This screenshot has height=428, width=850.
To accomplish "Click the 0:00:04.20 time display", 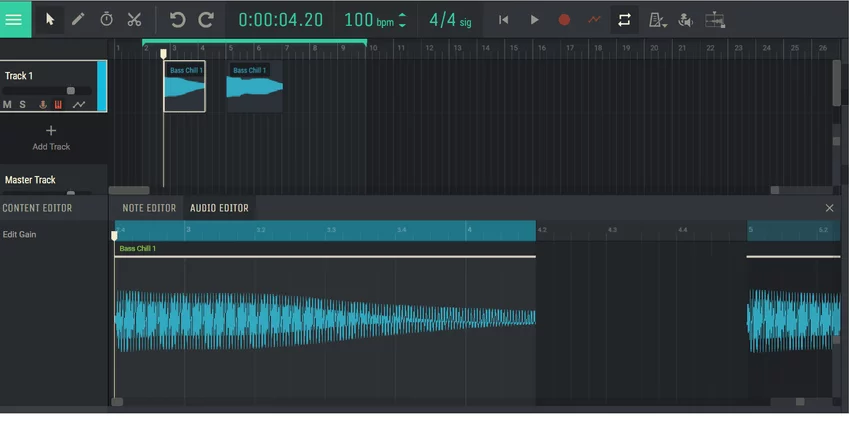I will click(x=280, y=20).
